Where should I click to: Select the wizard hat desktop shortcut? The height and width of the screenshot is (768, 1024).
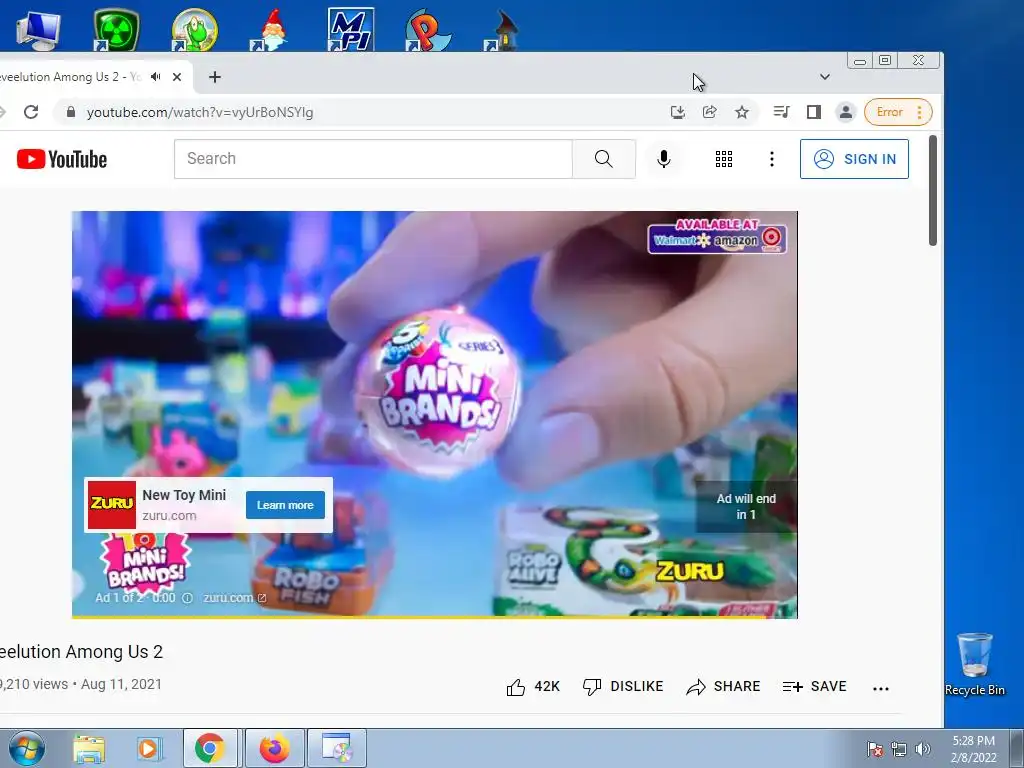tap(504, 29)
